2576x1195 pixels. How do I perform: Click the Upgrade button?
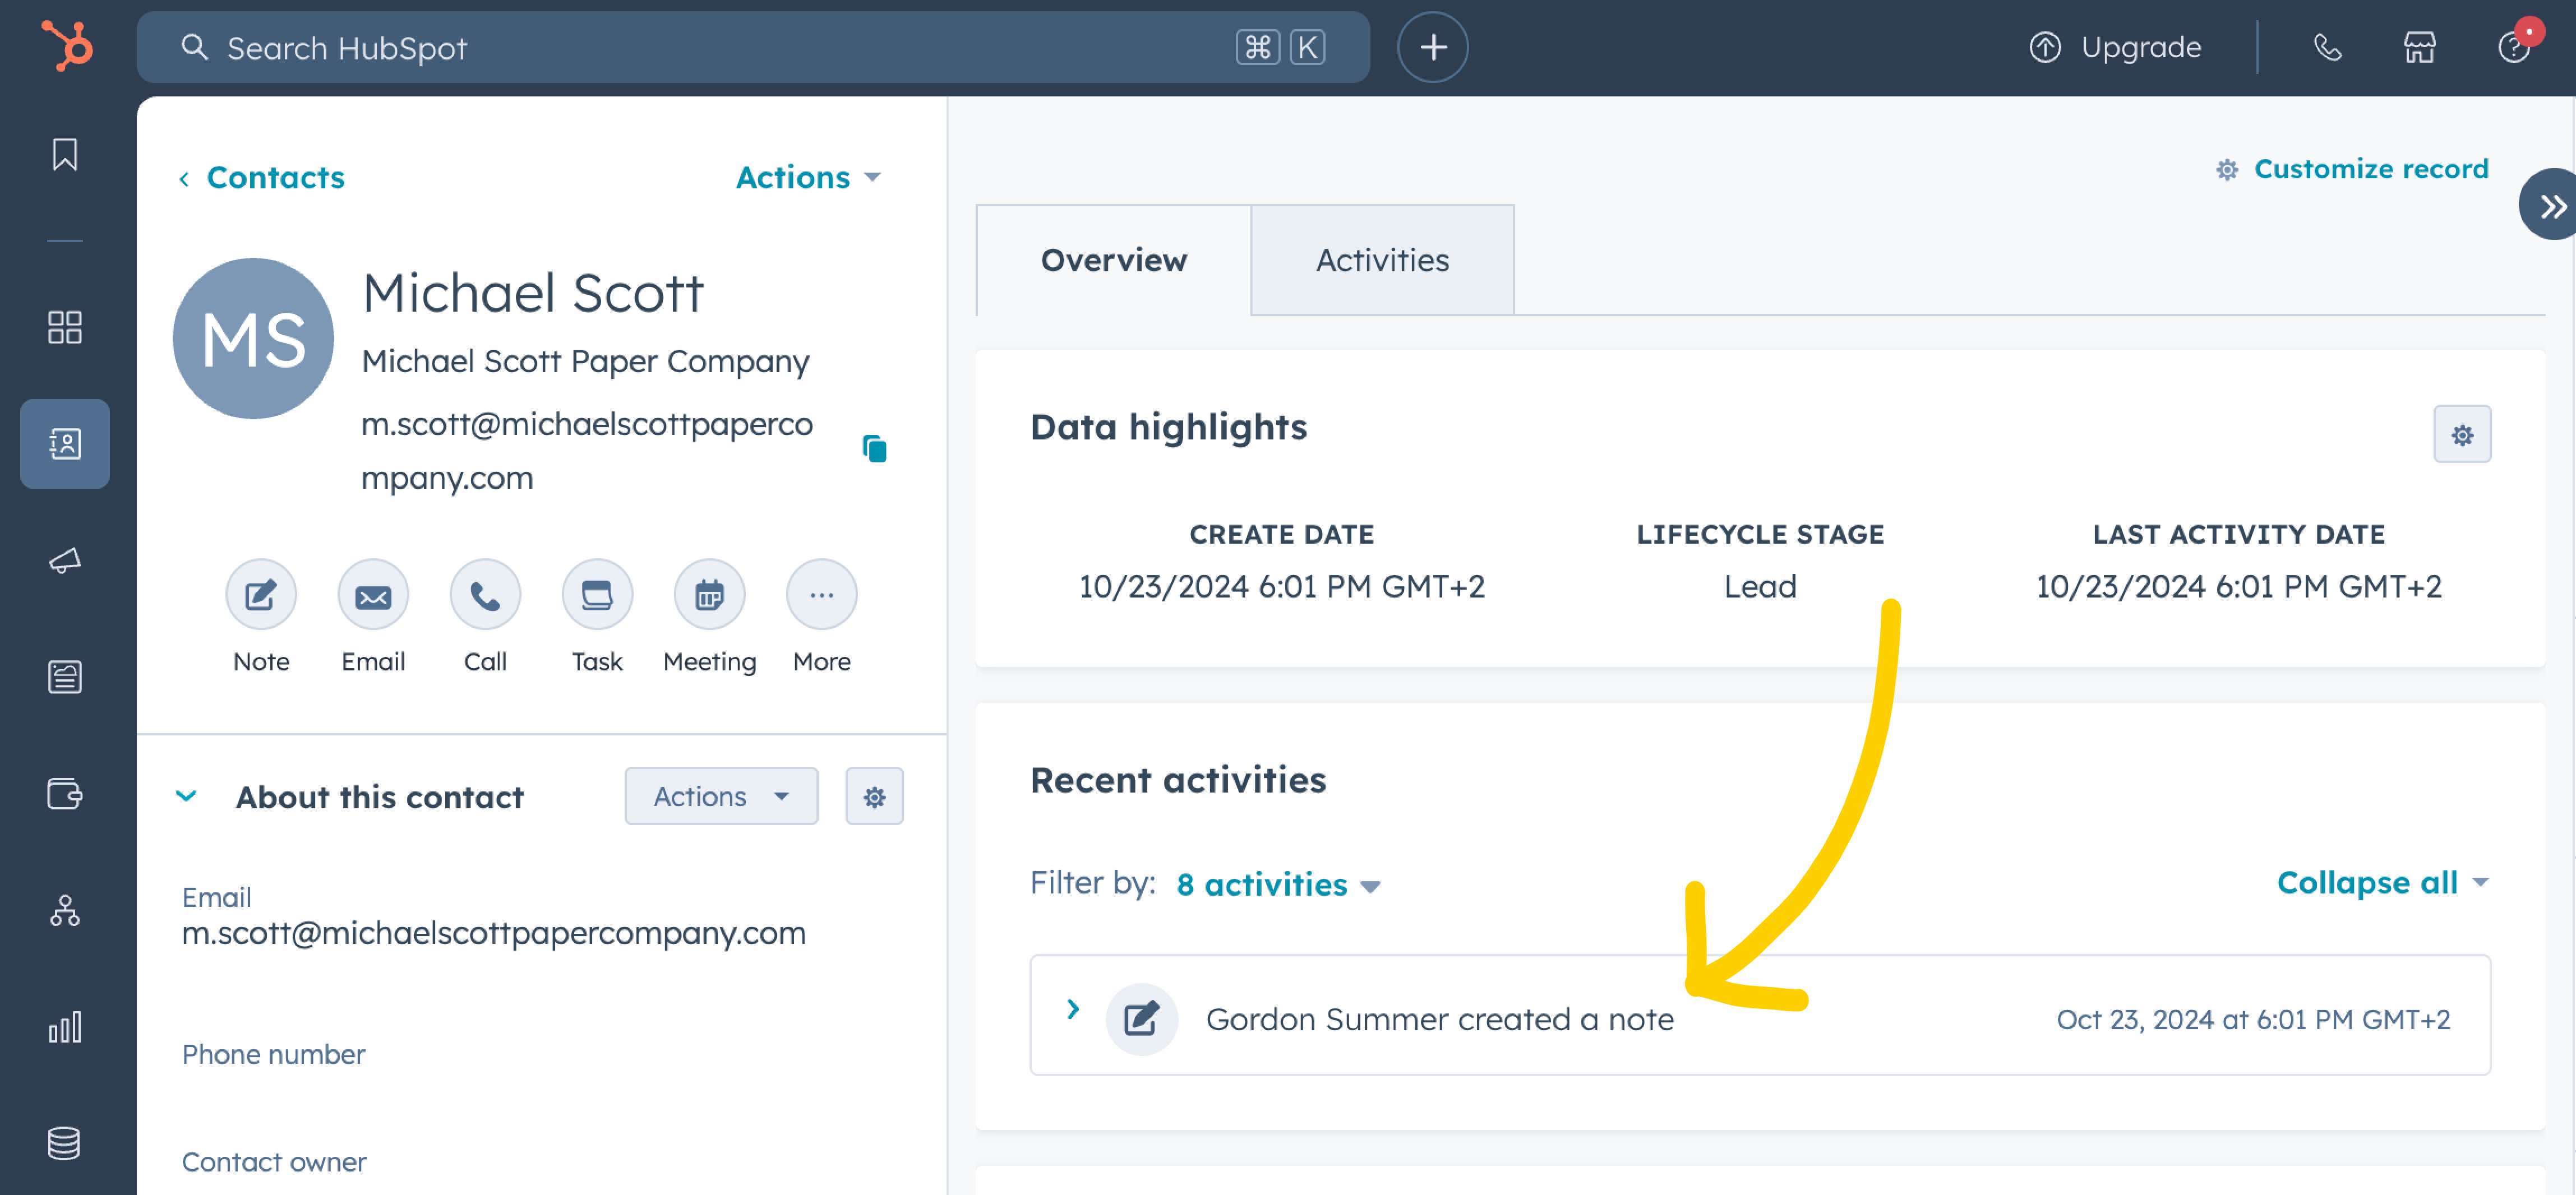2115,47
